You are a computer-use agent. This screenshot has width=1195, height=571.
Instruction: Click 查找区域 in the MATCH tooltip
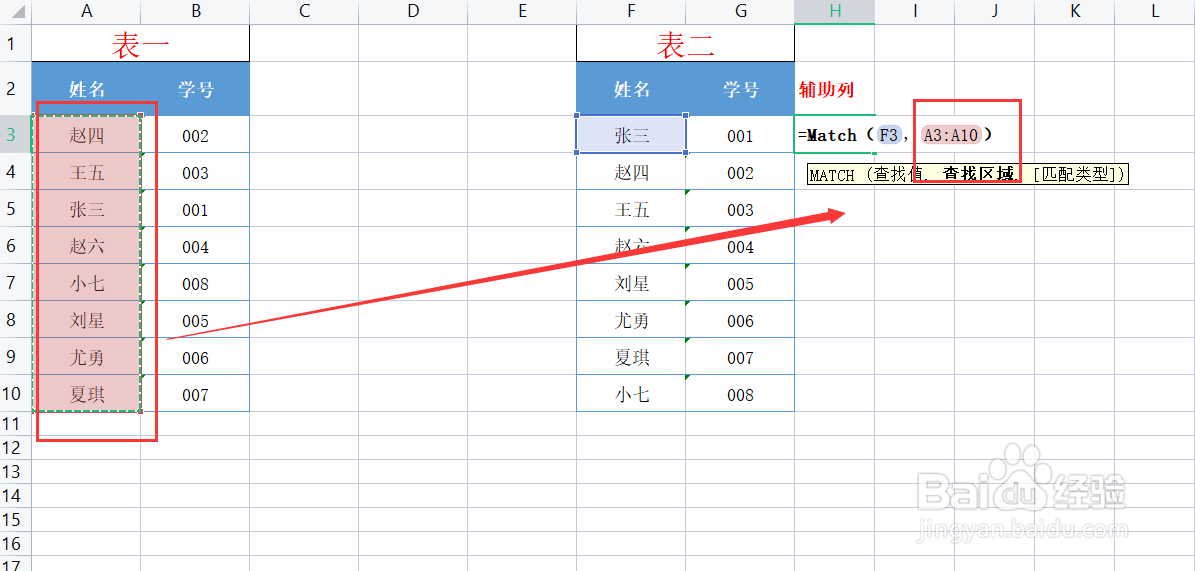pos(979,175)
